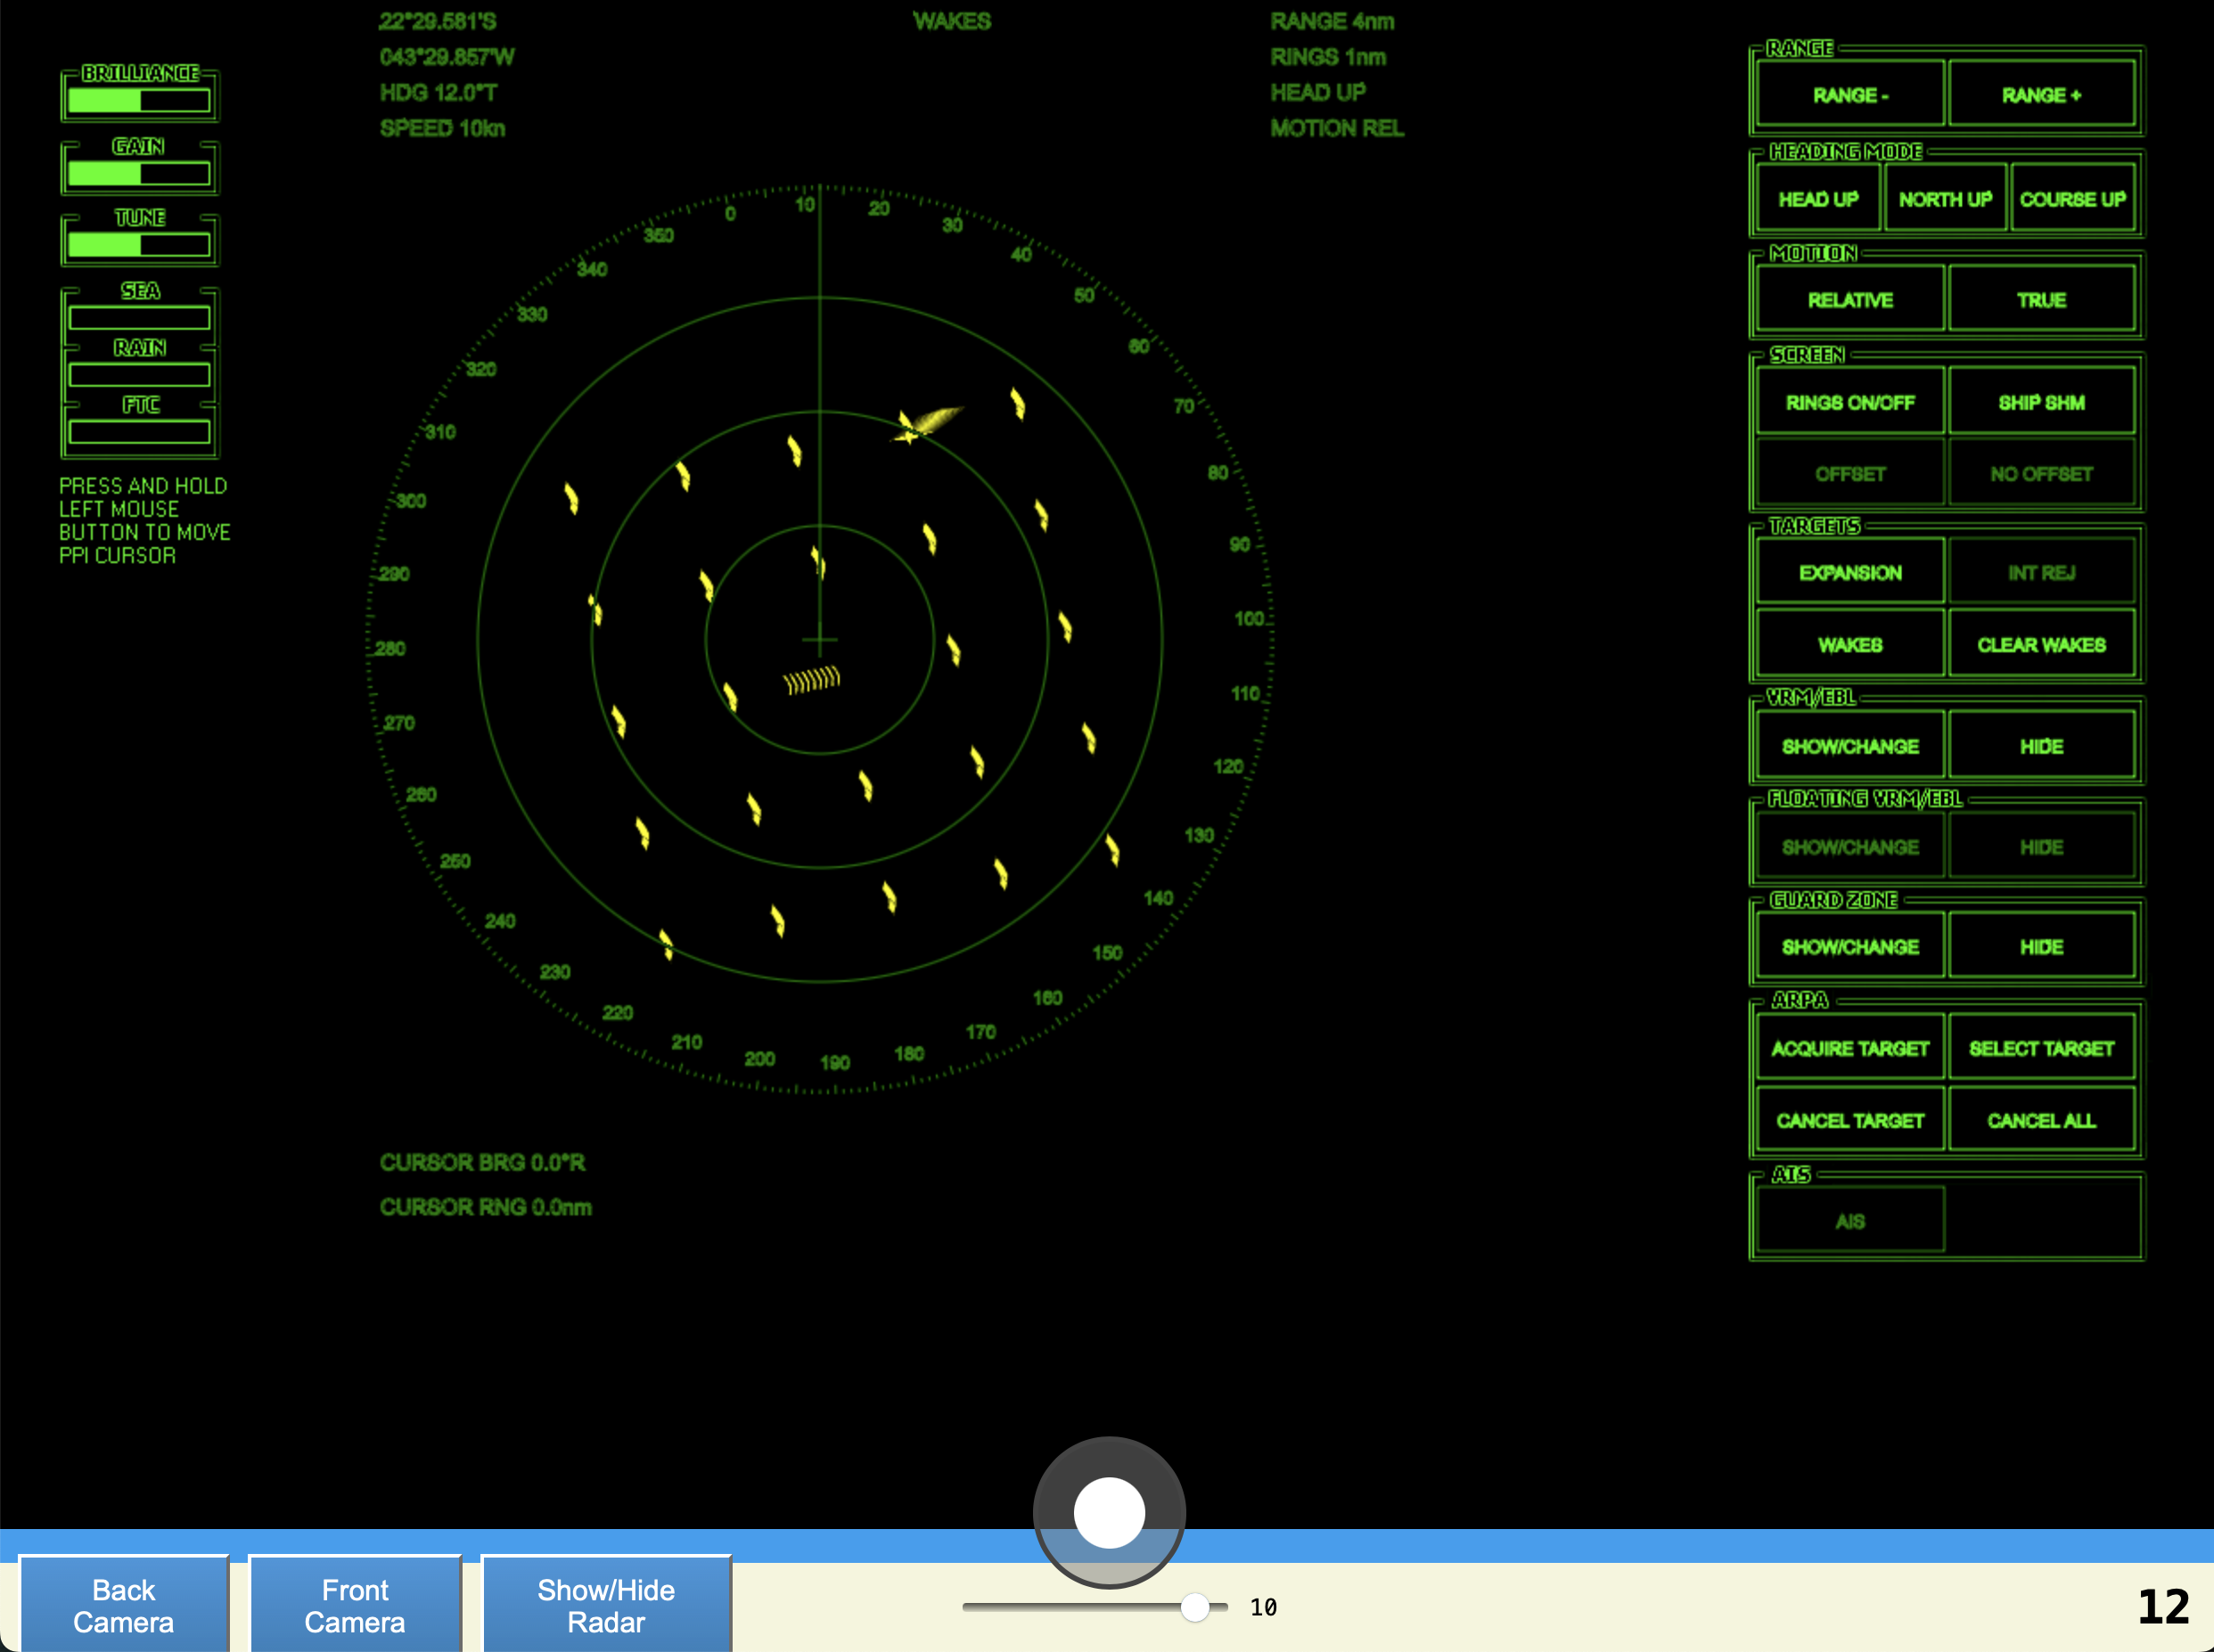Toggle the SHIP SHM heading marker
Screen dimensions: 2214x1652
(2041, 402)
